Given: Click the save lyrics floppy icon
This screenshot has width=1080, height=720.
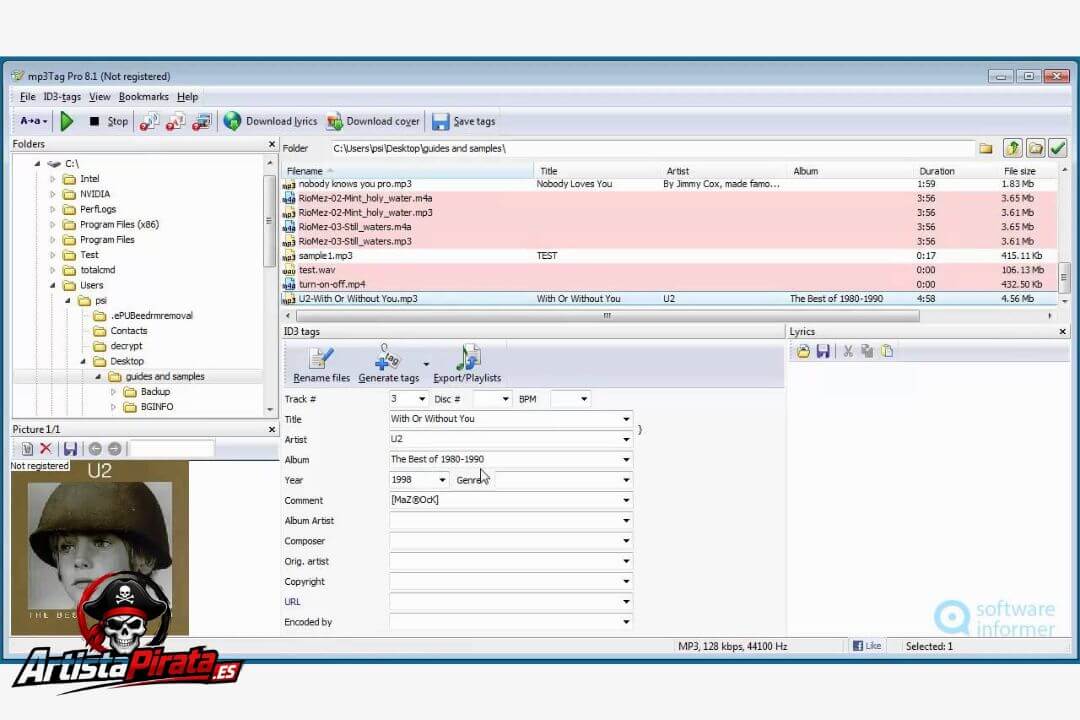Looking at the screenshot, I should point(823,351).
